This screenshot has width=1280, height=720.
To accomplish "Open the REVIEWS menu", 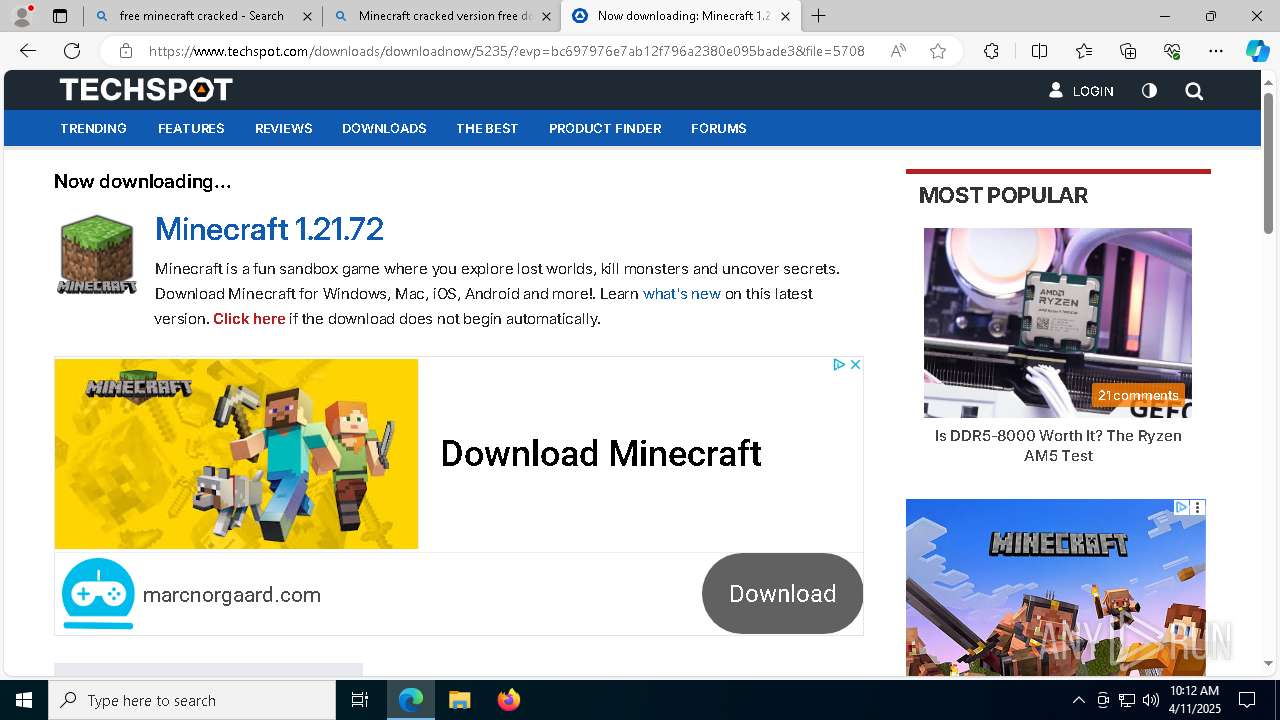I will pos(284,128).
